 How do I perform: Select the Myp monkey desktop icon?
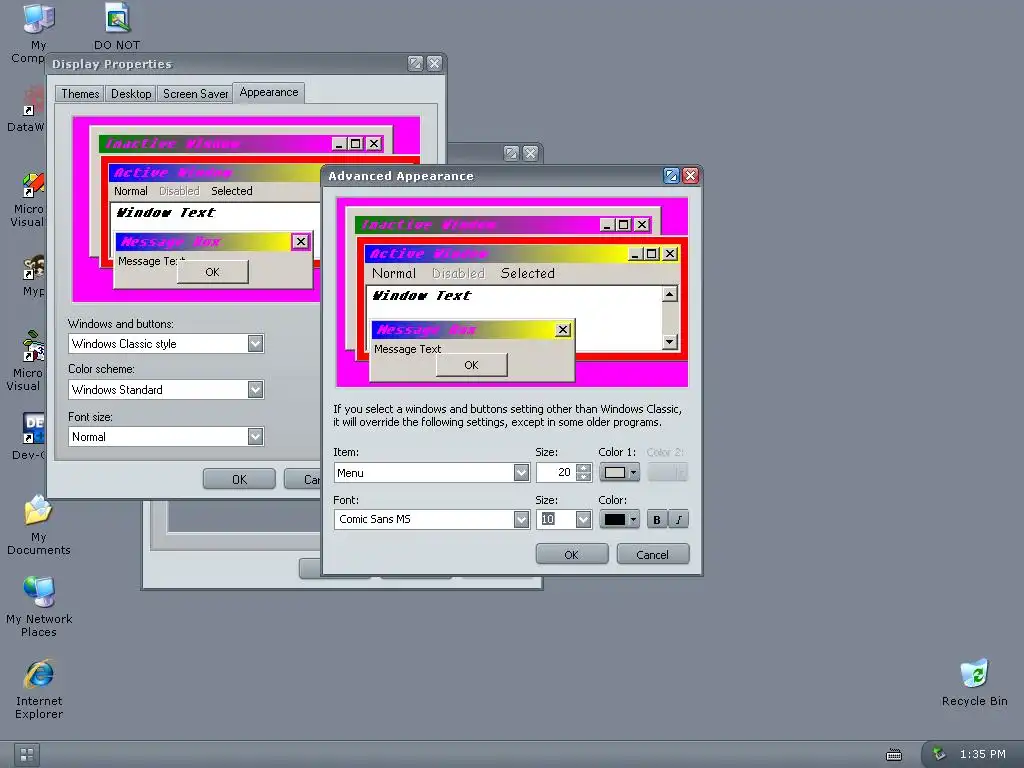coord(33,268)
